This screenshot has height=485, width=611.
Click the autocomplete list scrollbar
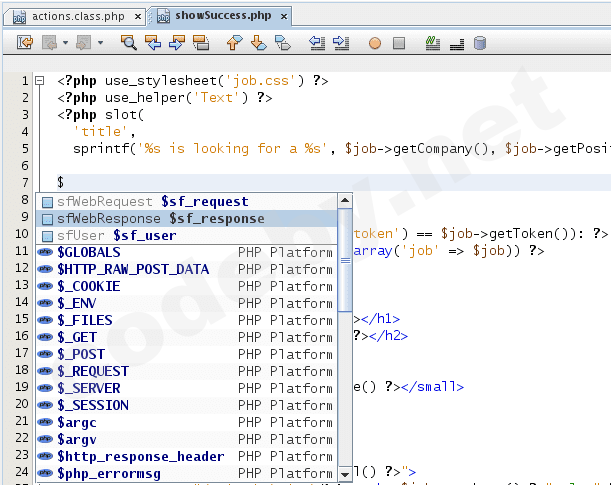coord(344,260)
